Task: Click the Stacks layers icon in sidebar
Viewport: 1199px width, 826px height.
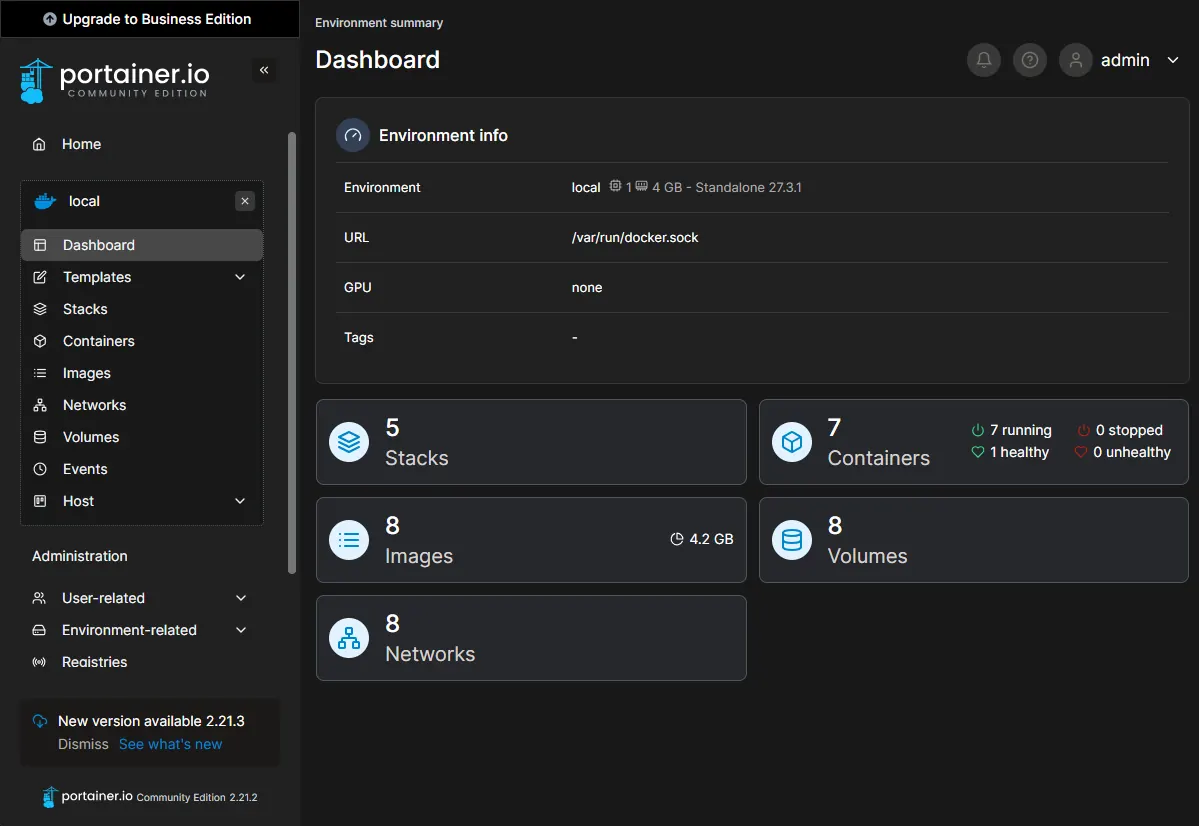Action: click(40, 310)
